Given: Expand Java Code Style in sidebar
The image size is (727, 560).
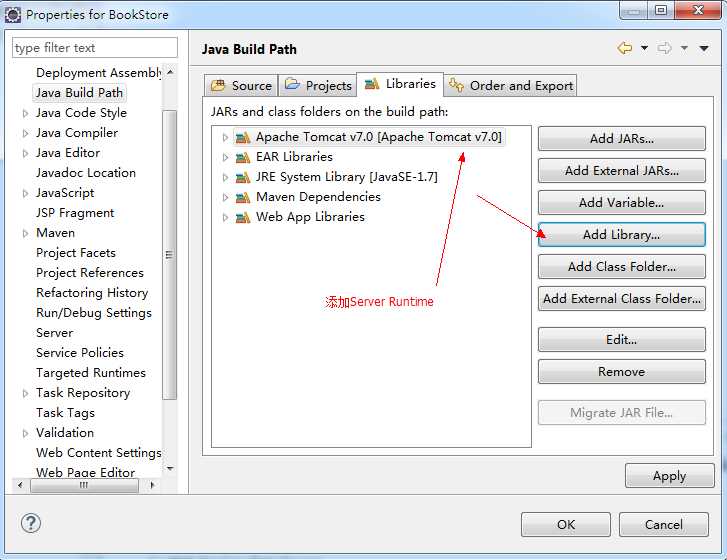Looking at the screenshot, I should [x=26, y=113].
